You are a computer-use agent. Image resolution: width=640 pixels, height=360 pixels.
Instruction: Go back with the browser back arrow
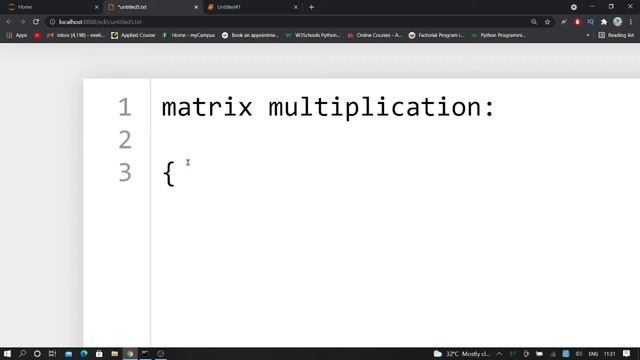tap(9, 22)
